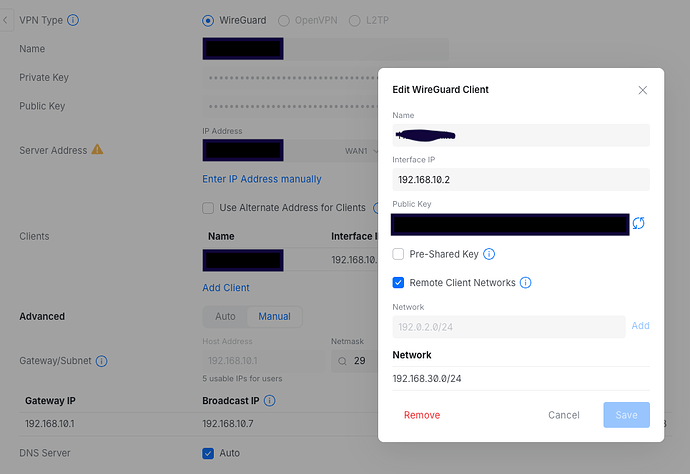Click the refresh icon beside Public Key

click(638, 223)
